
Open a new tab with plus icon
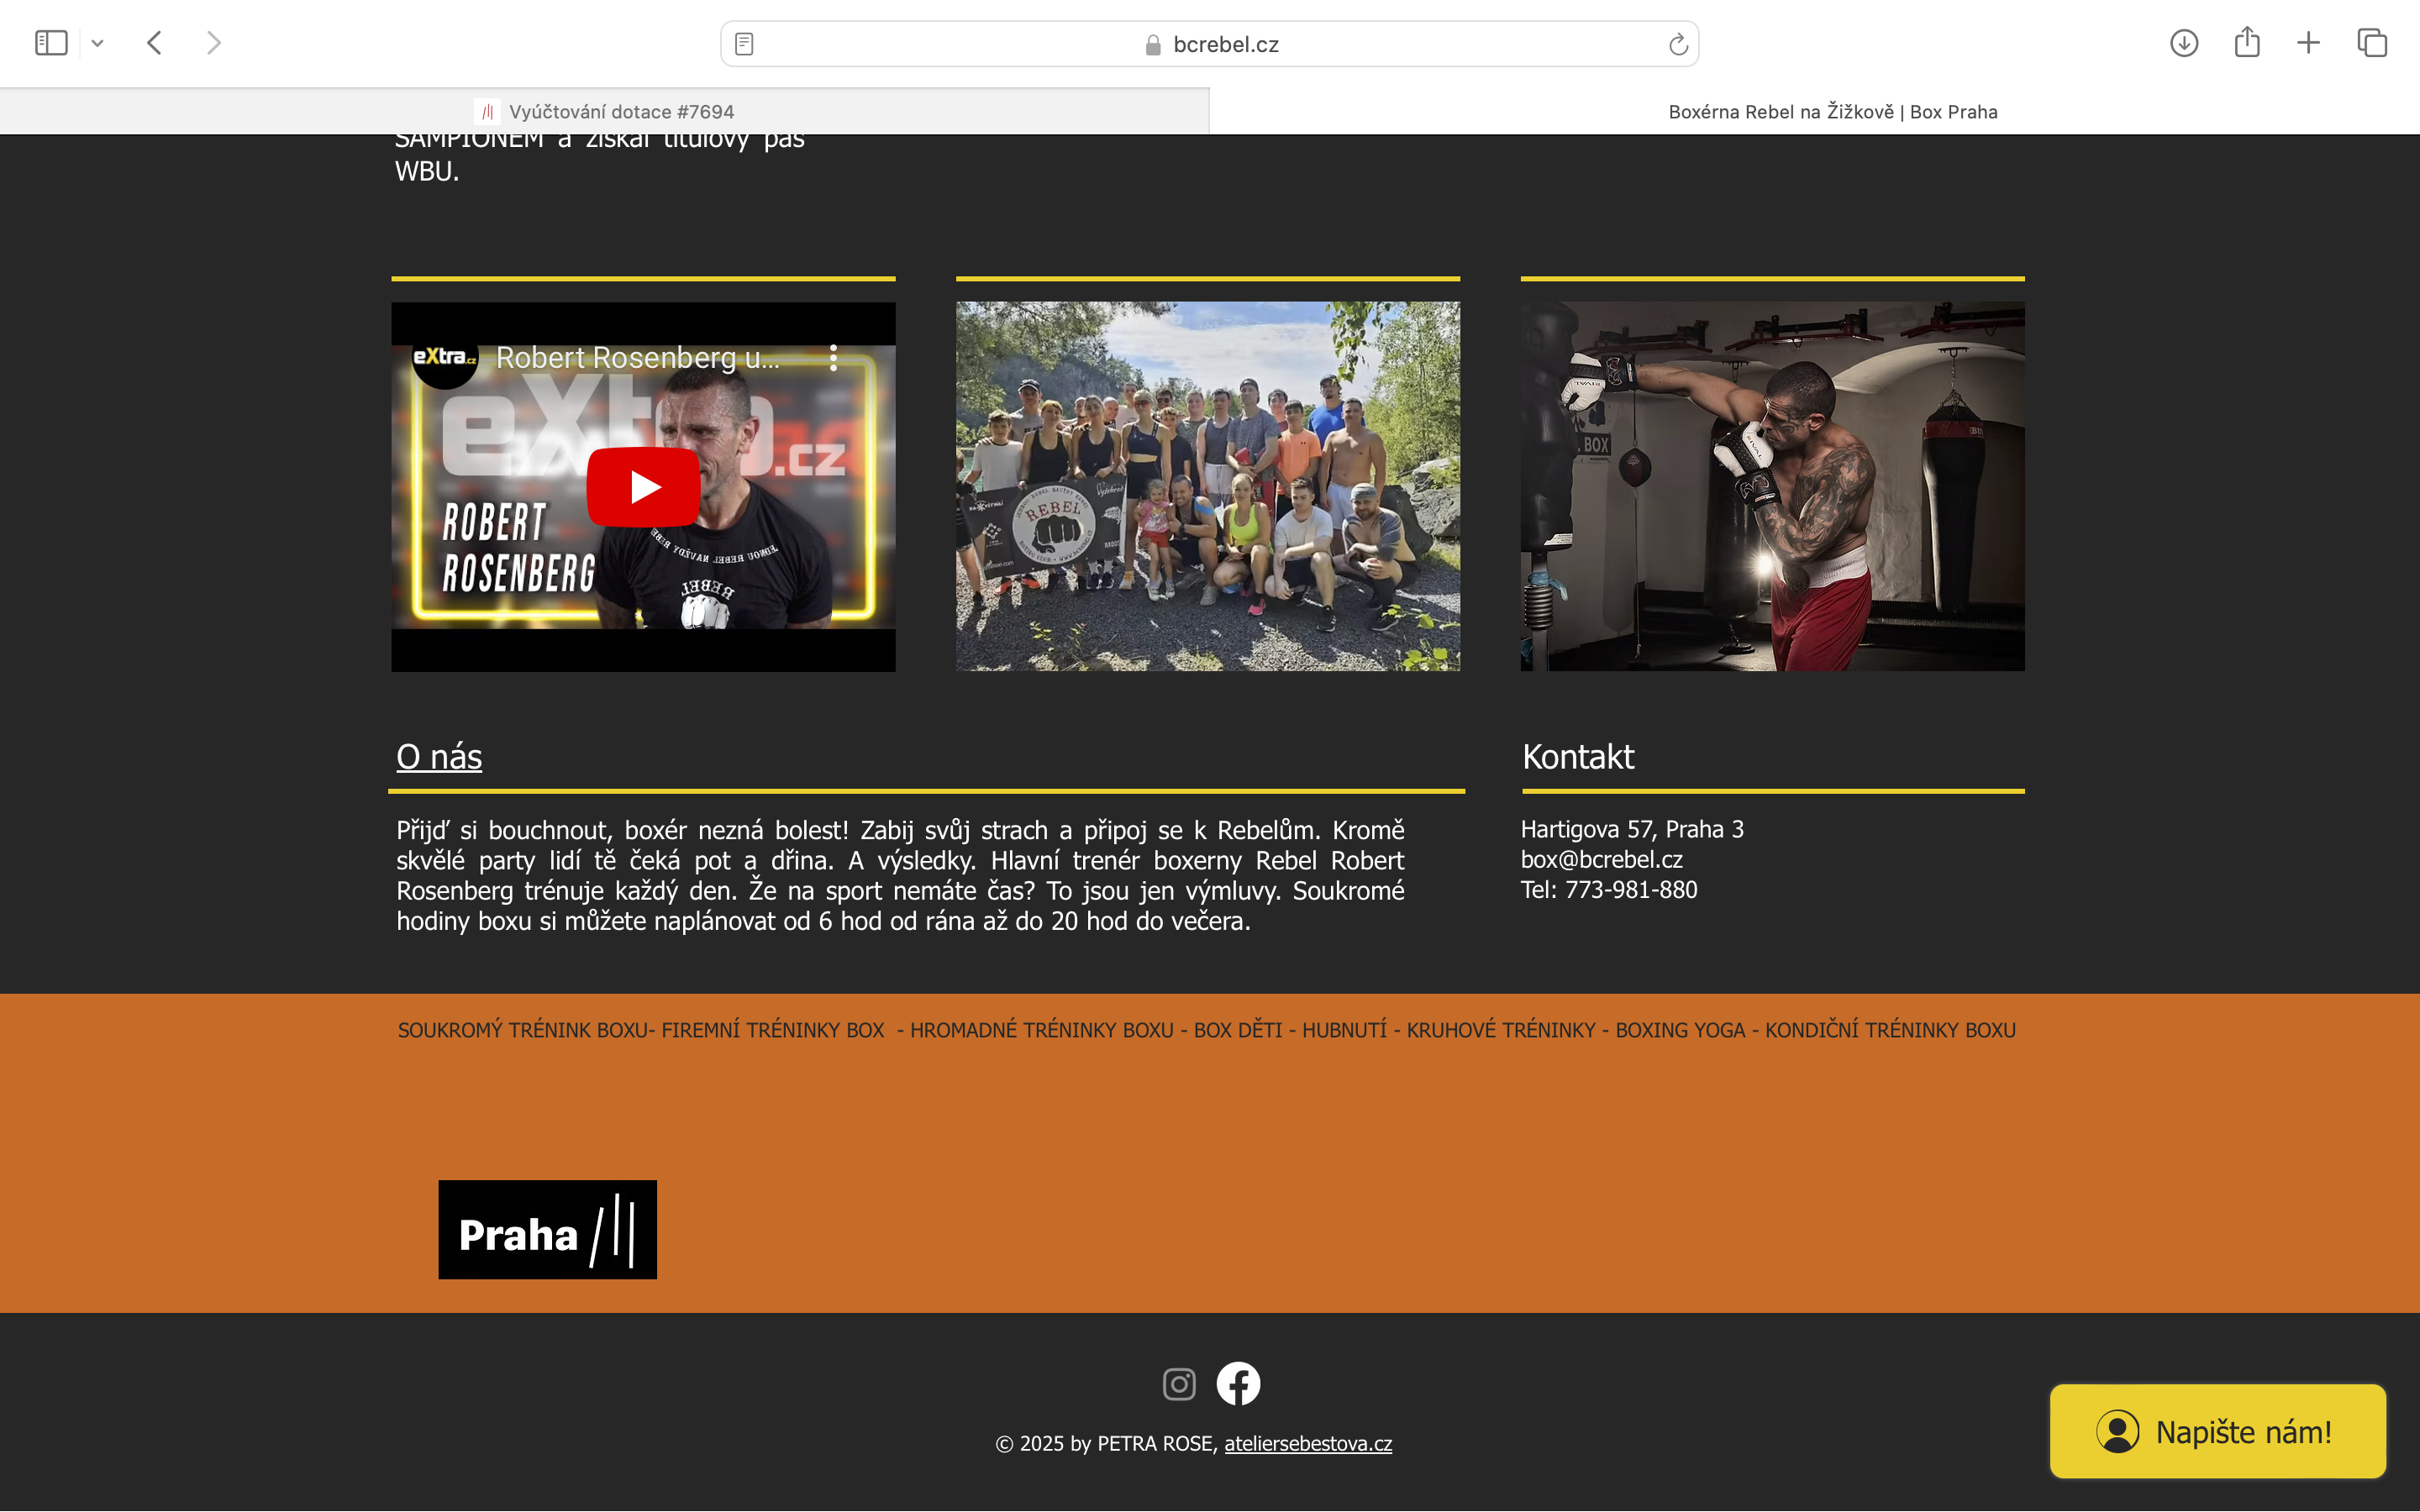[2308, 43]
